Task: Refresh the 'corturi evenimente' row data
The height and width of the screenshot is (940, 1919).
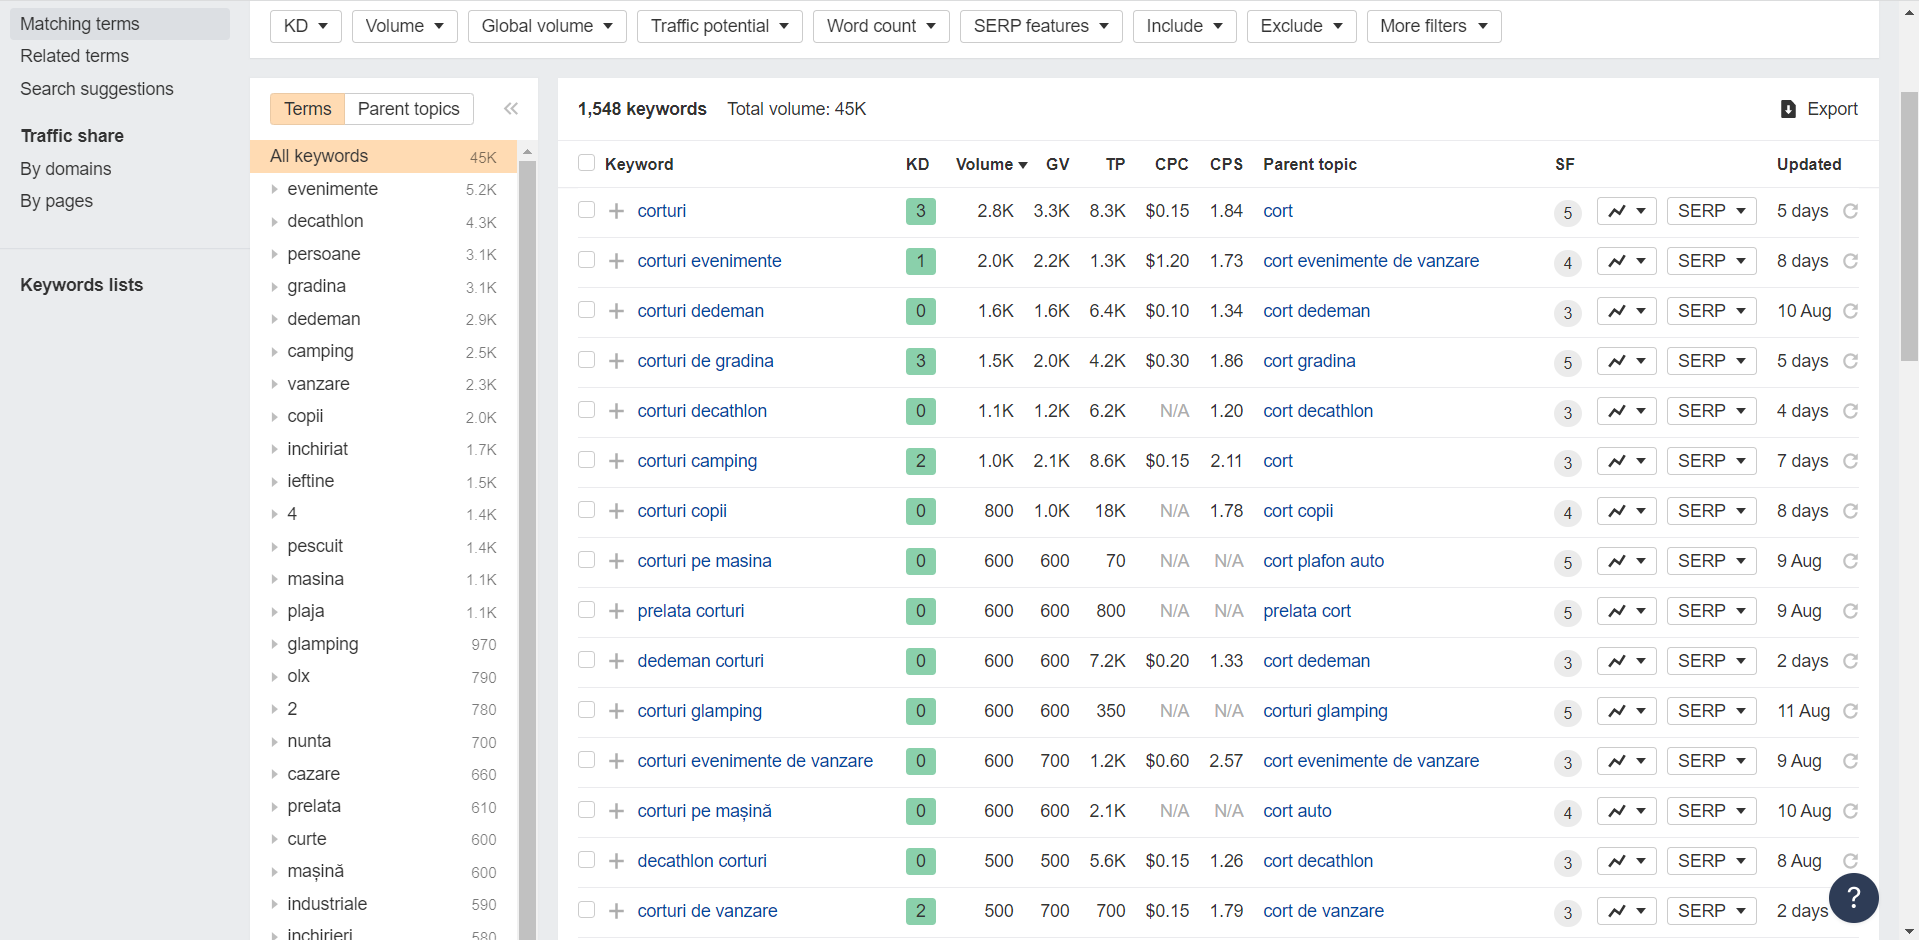Action: (x=1850, y=261)
